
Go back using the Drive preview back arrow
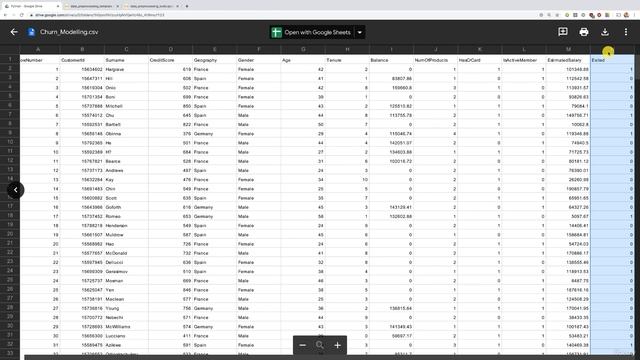(x=14, y=32)
